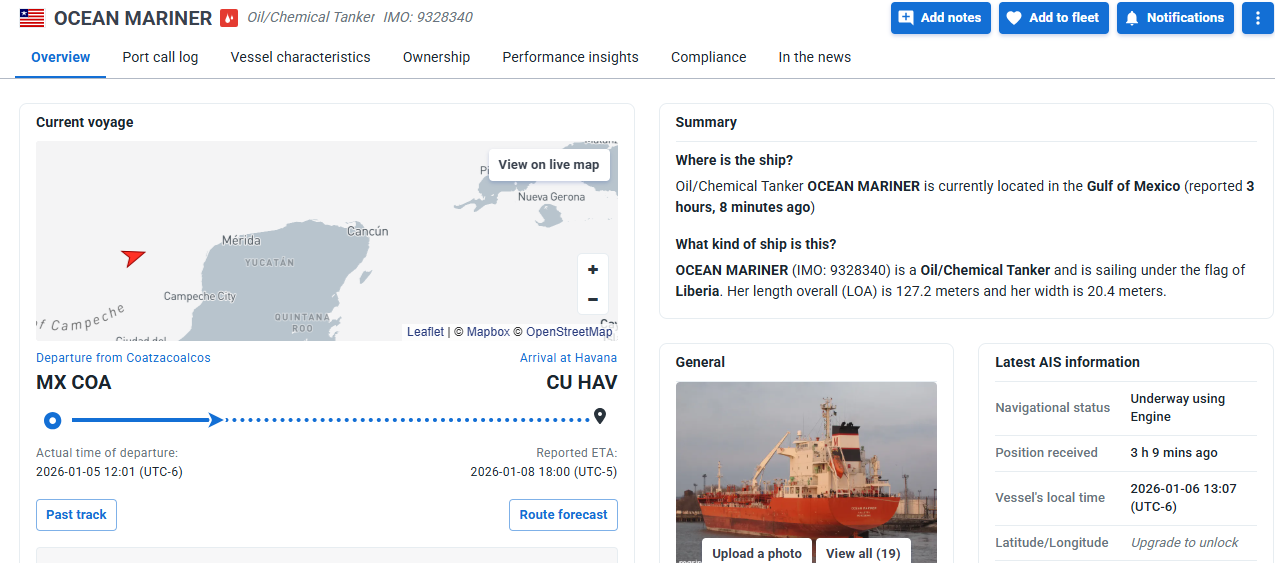Click the Cancún label on map
Viewport: 1275px width, 563px height.
tap(367, 231)
